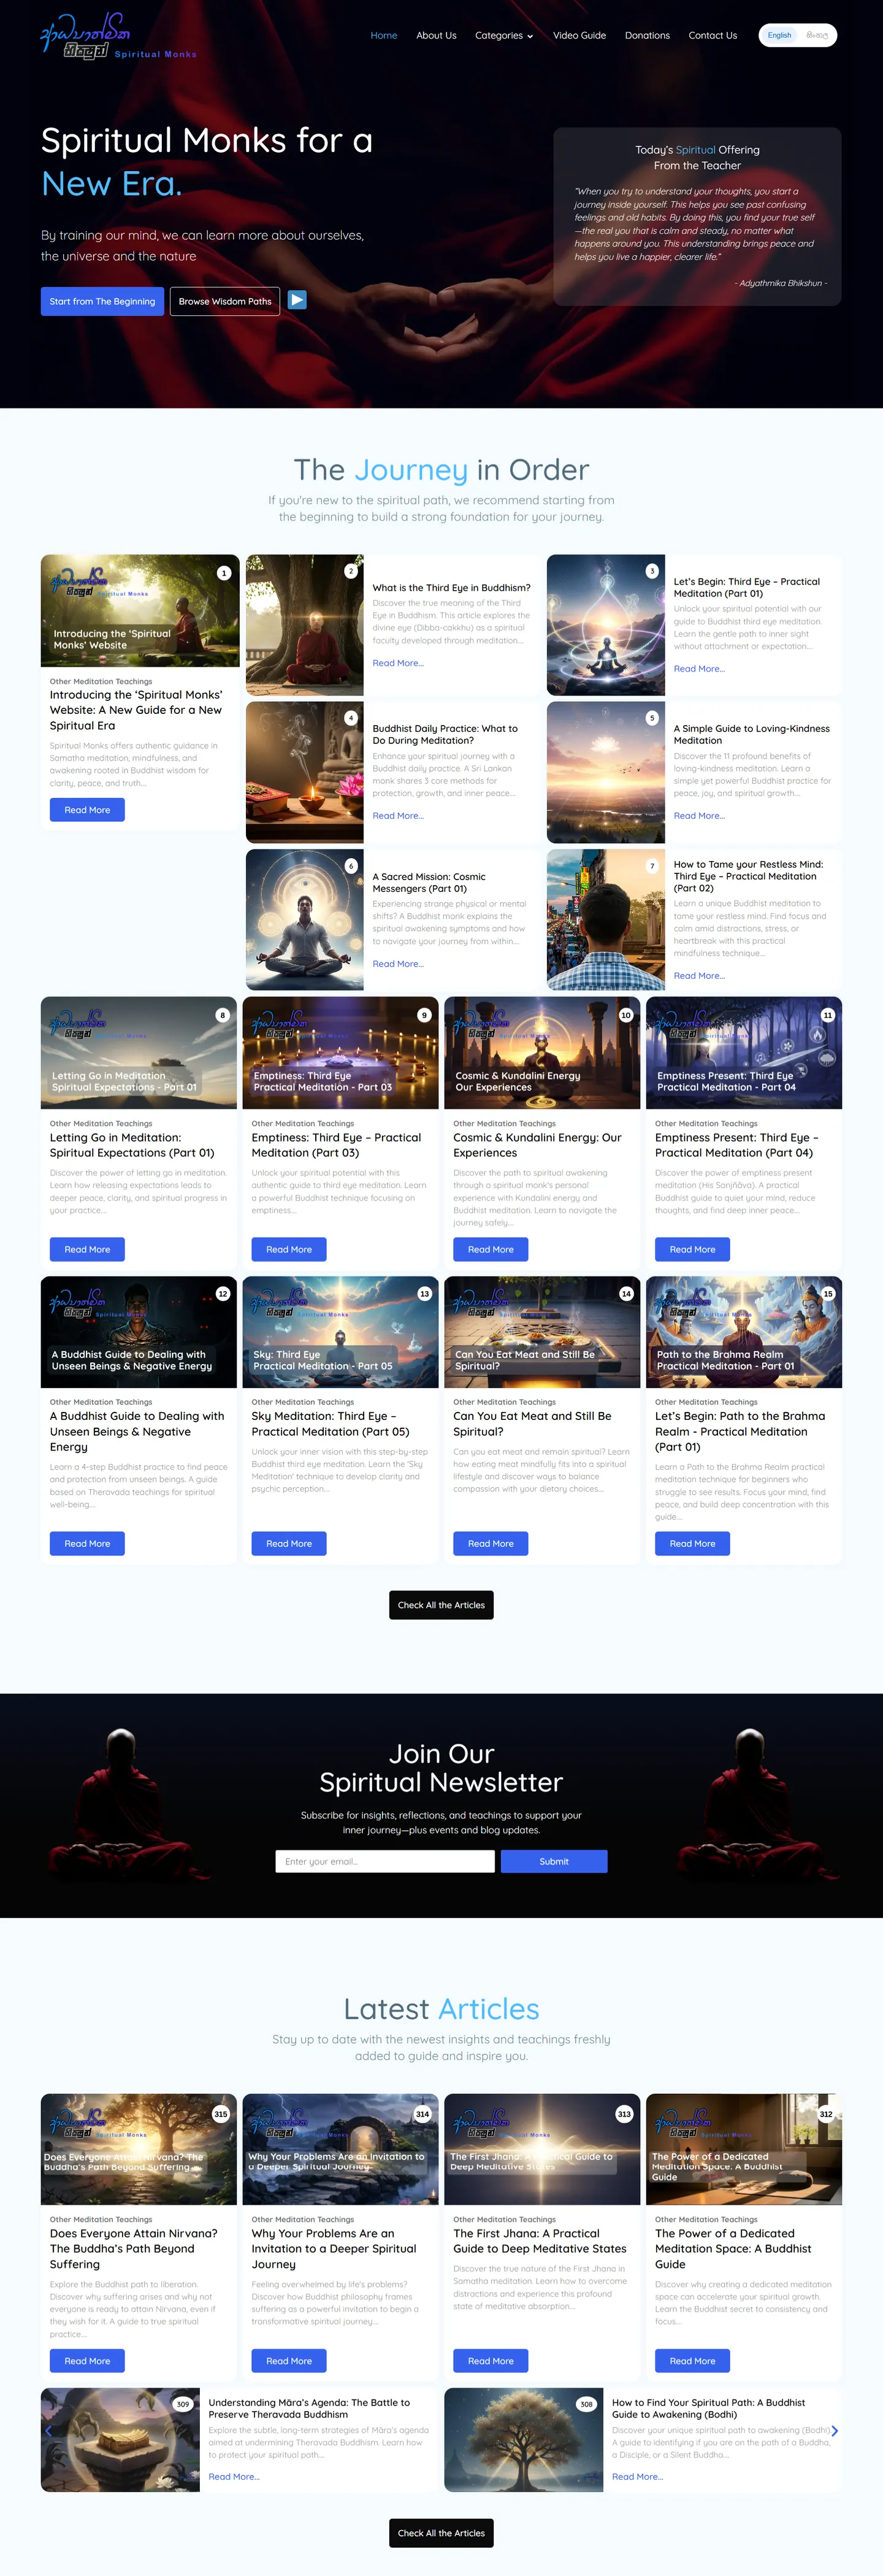Open Emptiness Present Part 04 article title

pos(737,1145)
